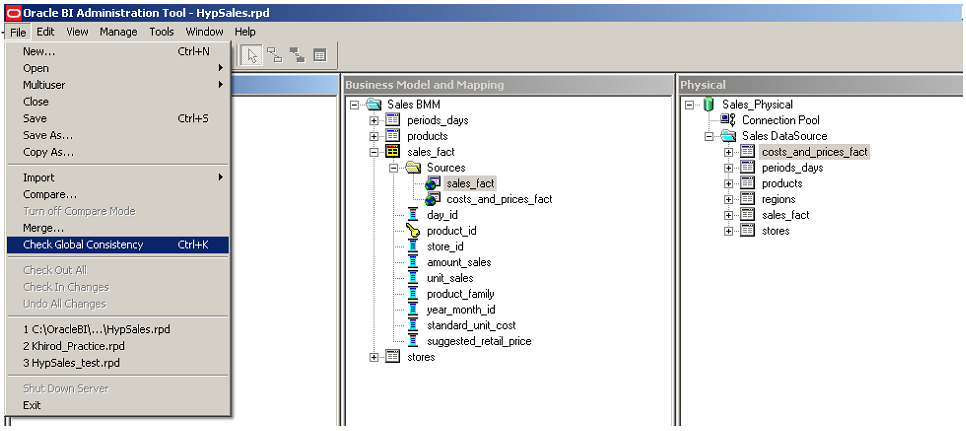
Task: Open the Edit menu
Action: [45, 31]
